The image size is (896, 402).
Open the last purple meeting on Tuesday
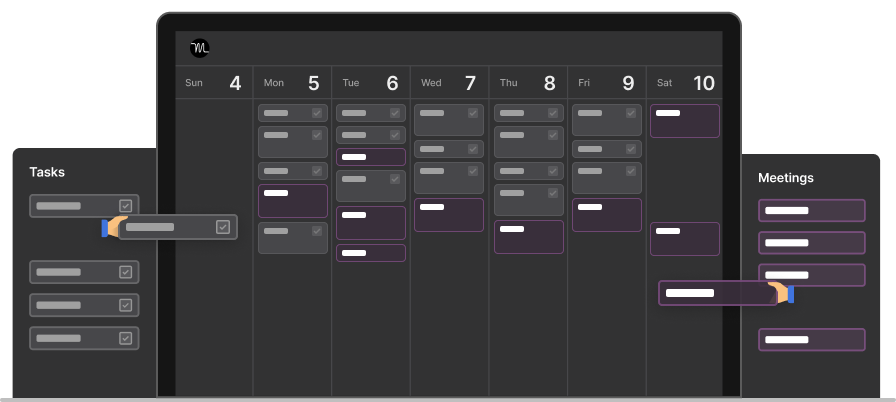(371, 253)
